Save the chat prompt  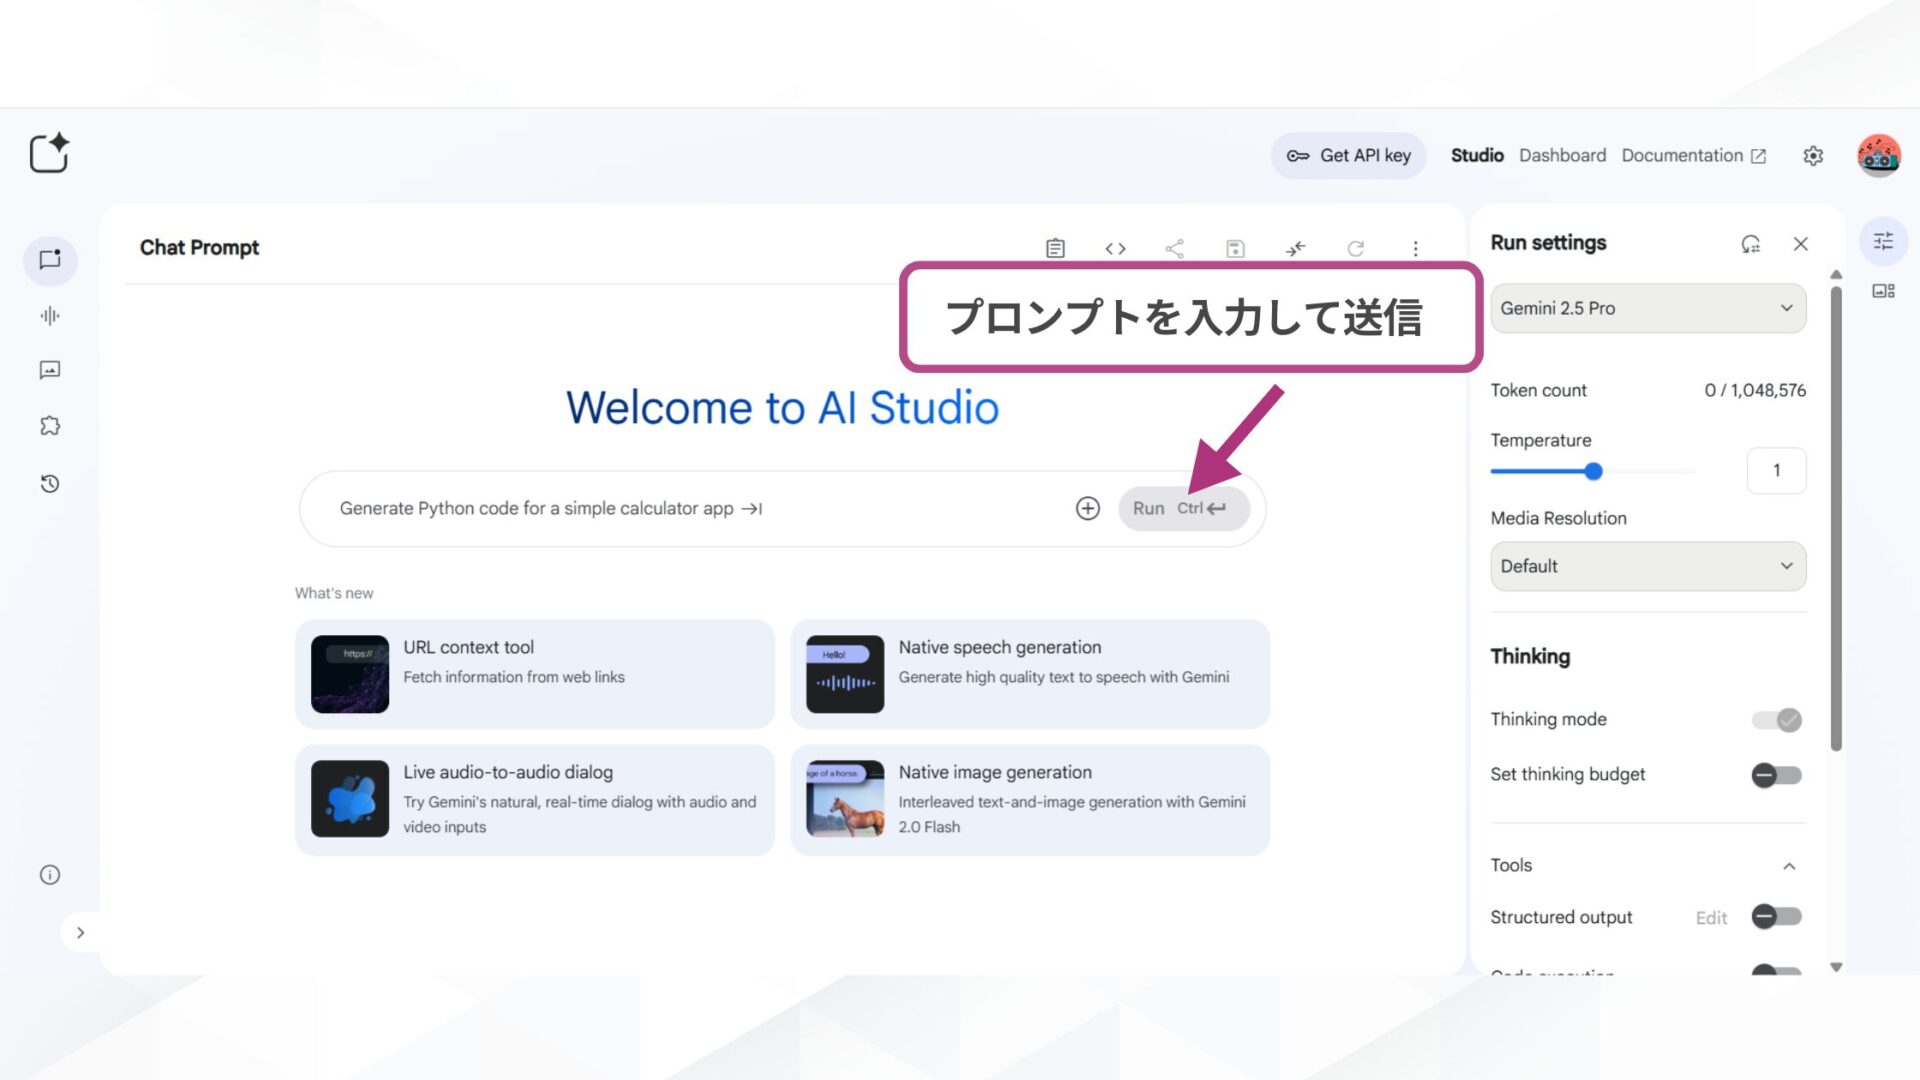[x=1235, y=248]
